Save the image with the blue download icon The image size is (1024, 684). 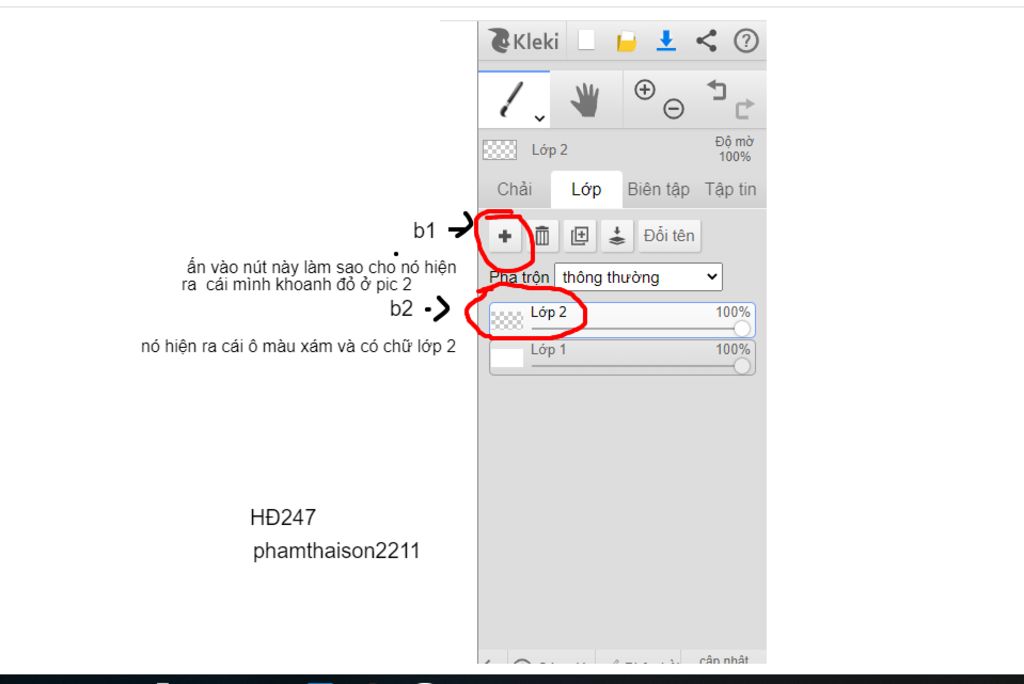pyautogui.click(x=666, y=41)
